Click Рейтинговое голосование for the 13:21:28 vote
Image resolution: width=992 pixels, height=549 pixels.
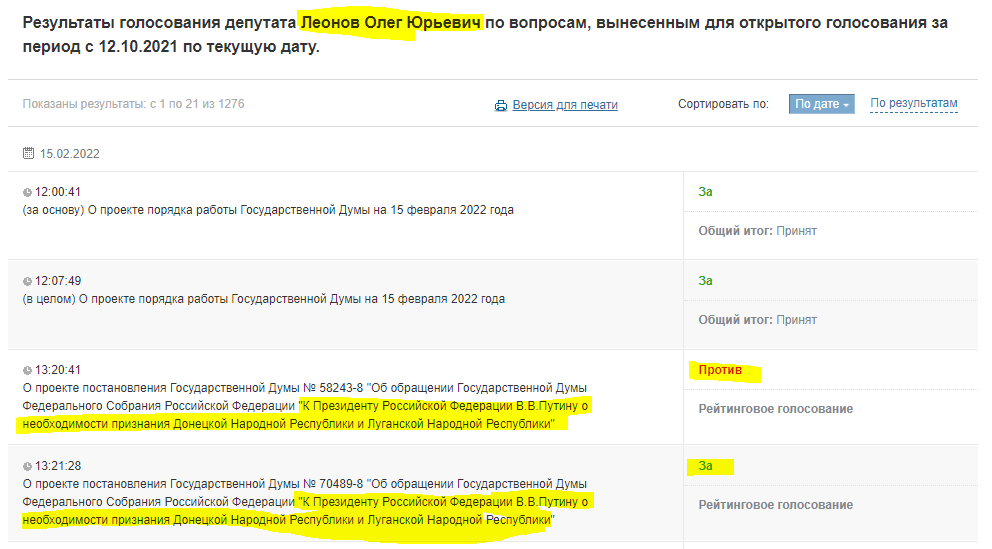tap(776, 505)
